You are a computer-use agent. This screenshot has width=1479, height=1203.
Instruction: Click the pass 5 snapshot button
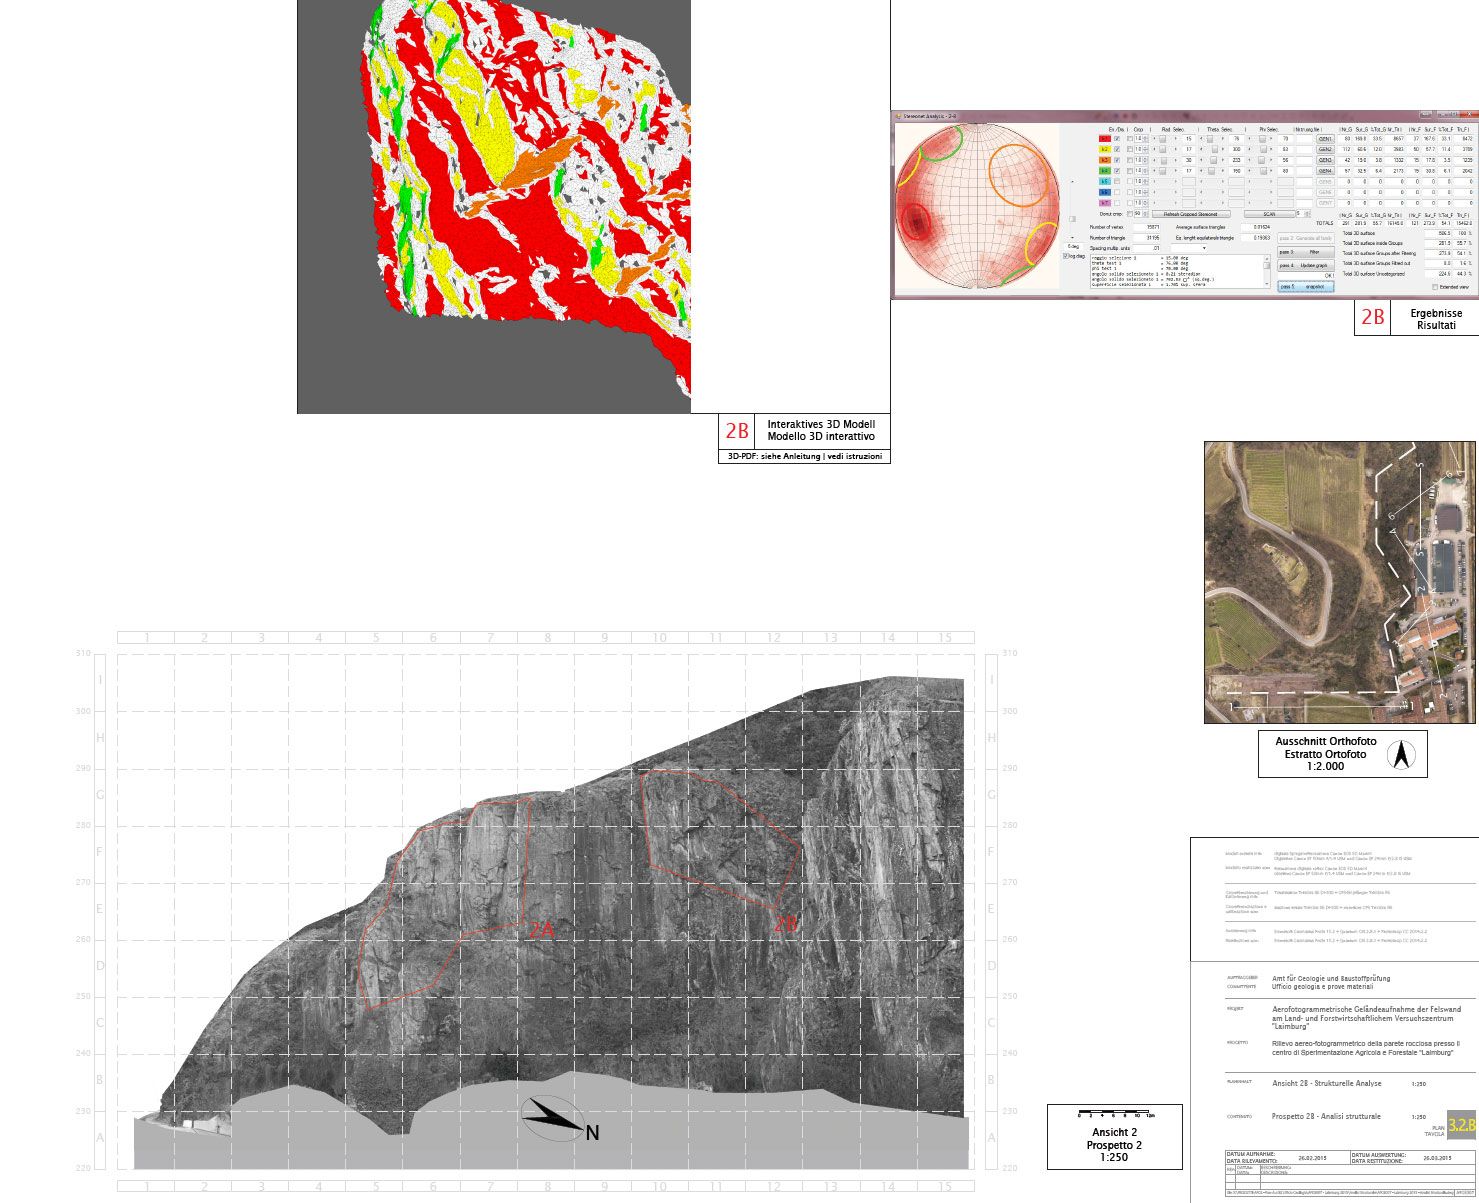pyautogui.click(x=1305, y=287)
